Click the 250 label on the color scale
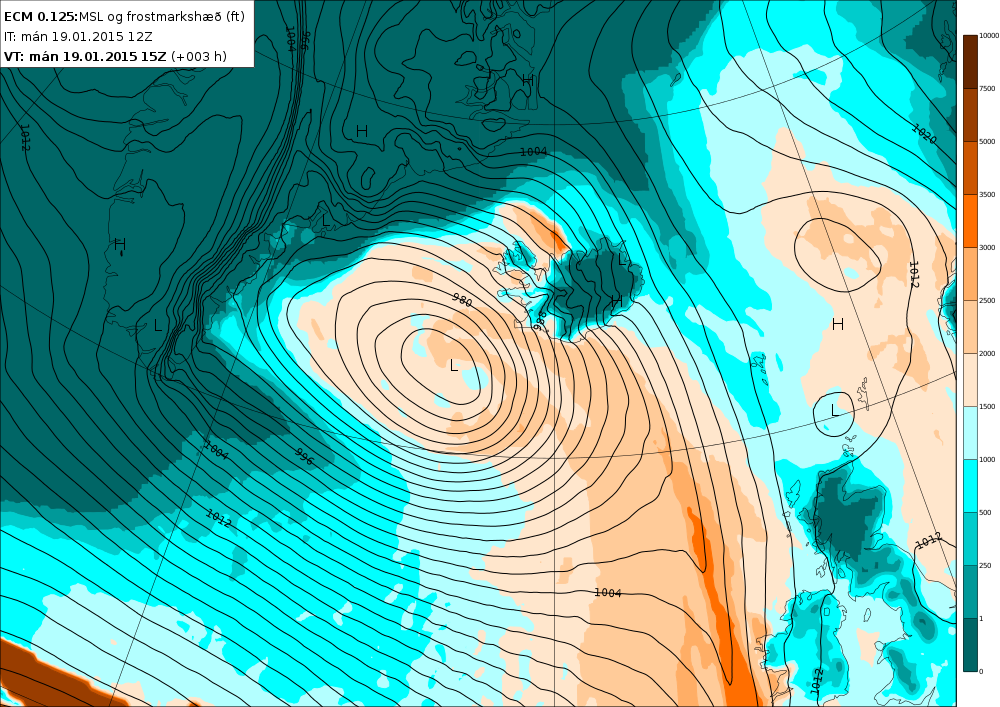 985,565
